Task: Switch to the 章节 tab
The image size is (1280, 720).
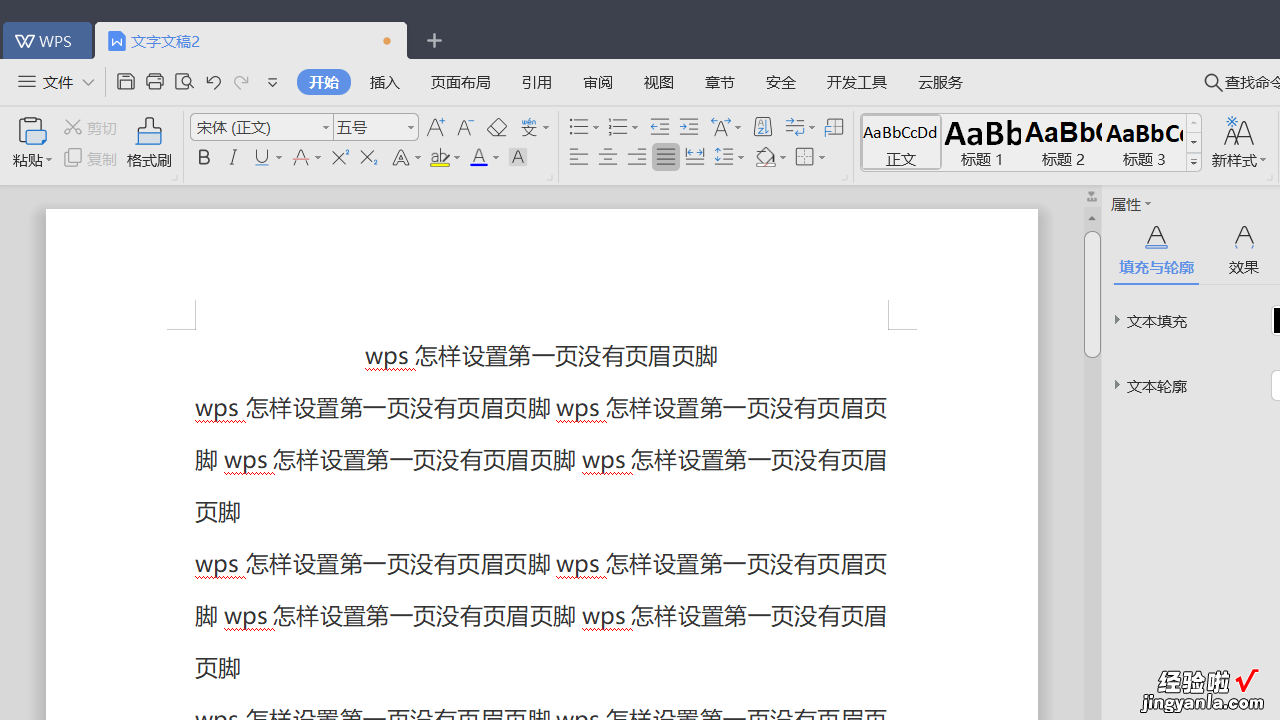Action: click(720, 82)
